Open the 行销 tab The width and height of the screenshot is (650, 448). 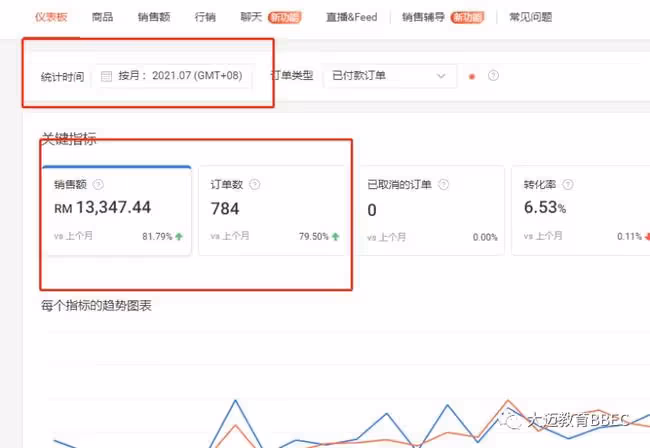(x=205, y=17)
